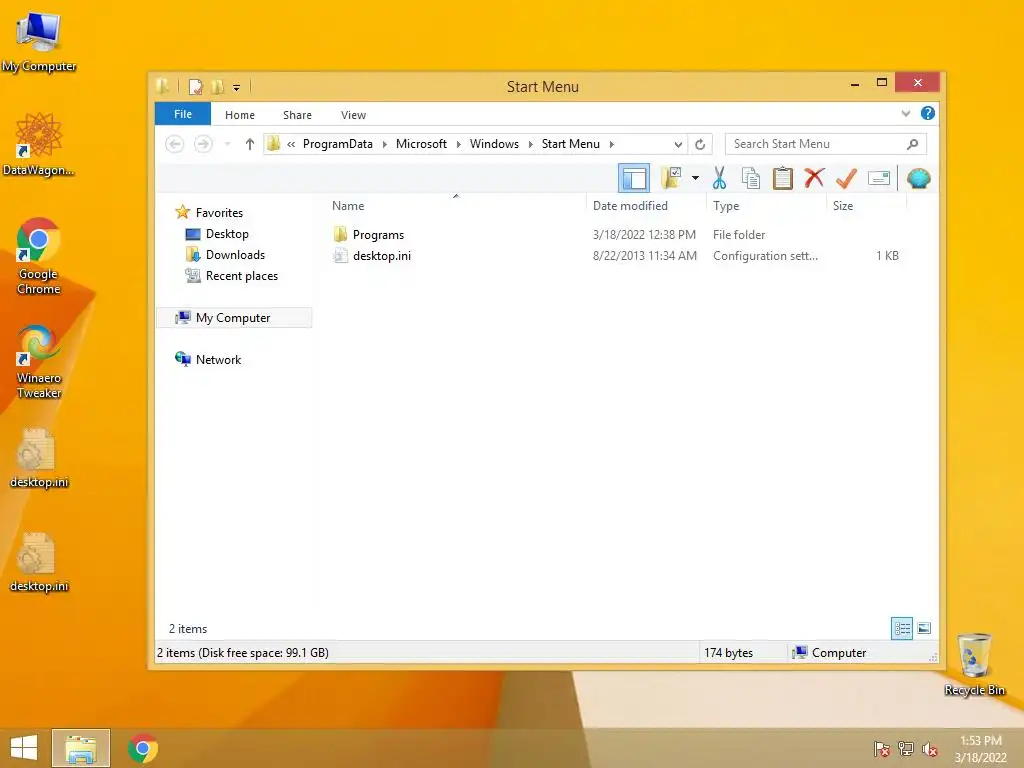Sort by the Name column header

(348, 206)
